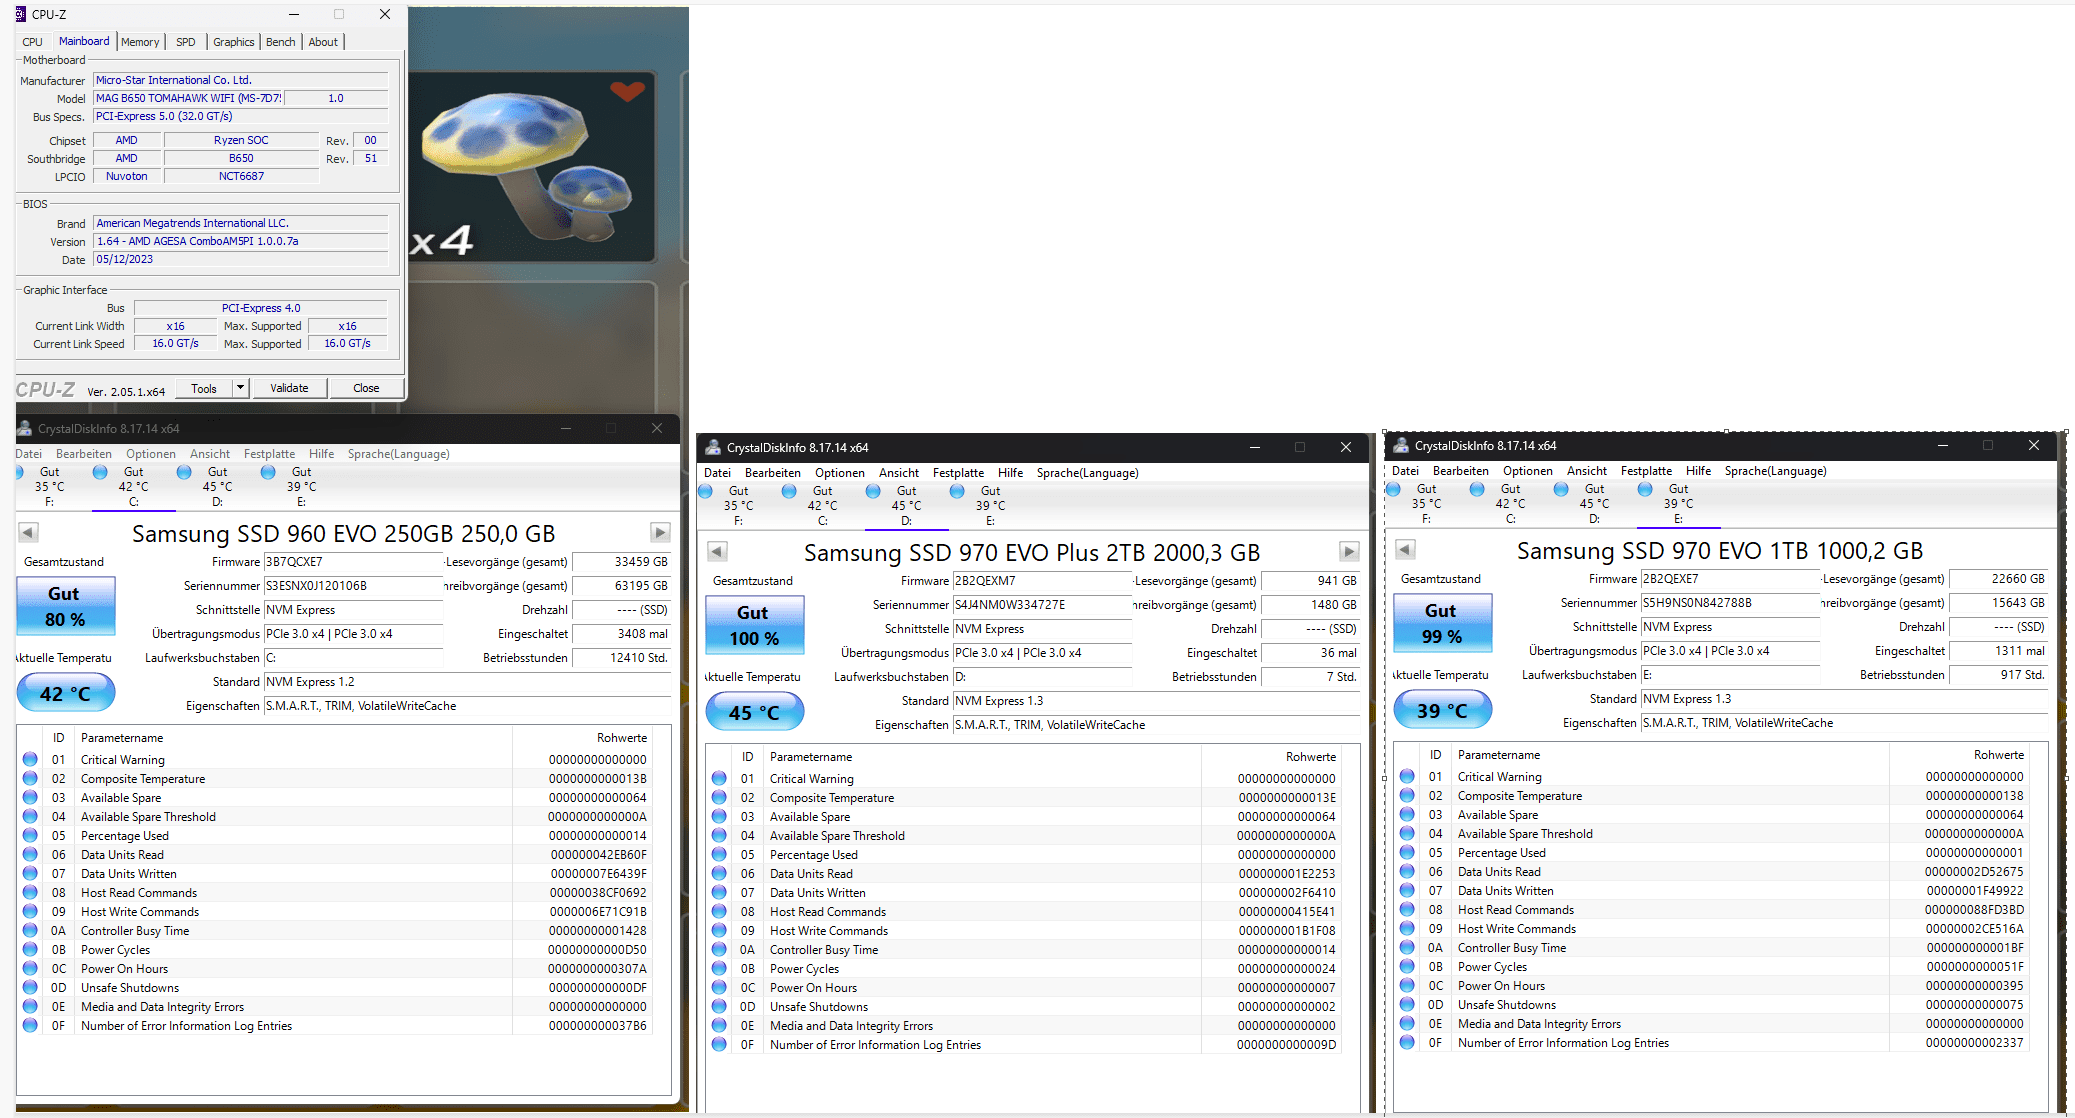Click the Close button in CPU-Z
Image resolution: width=2075 pixels, height=1118 pixels.
coord(366,388)
